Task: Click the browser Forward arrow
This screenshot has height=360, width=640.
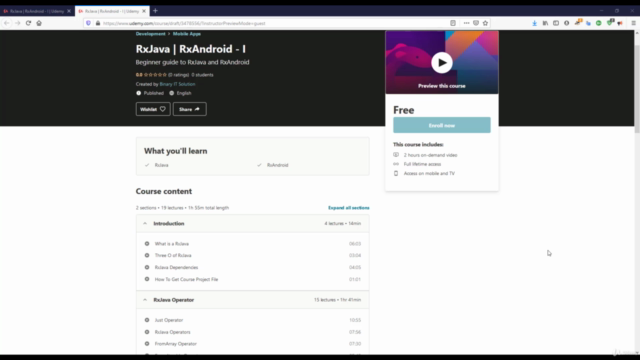Action: tap(18, 23)
